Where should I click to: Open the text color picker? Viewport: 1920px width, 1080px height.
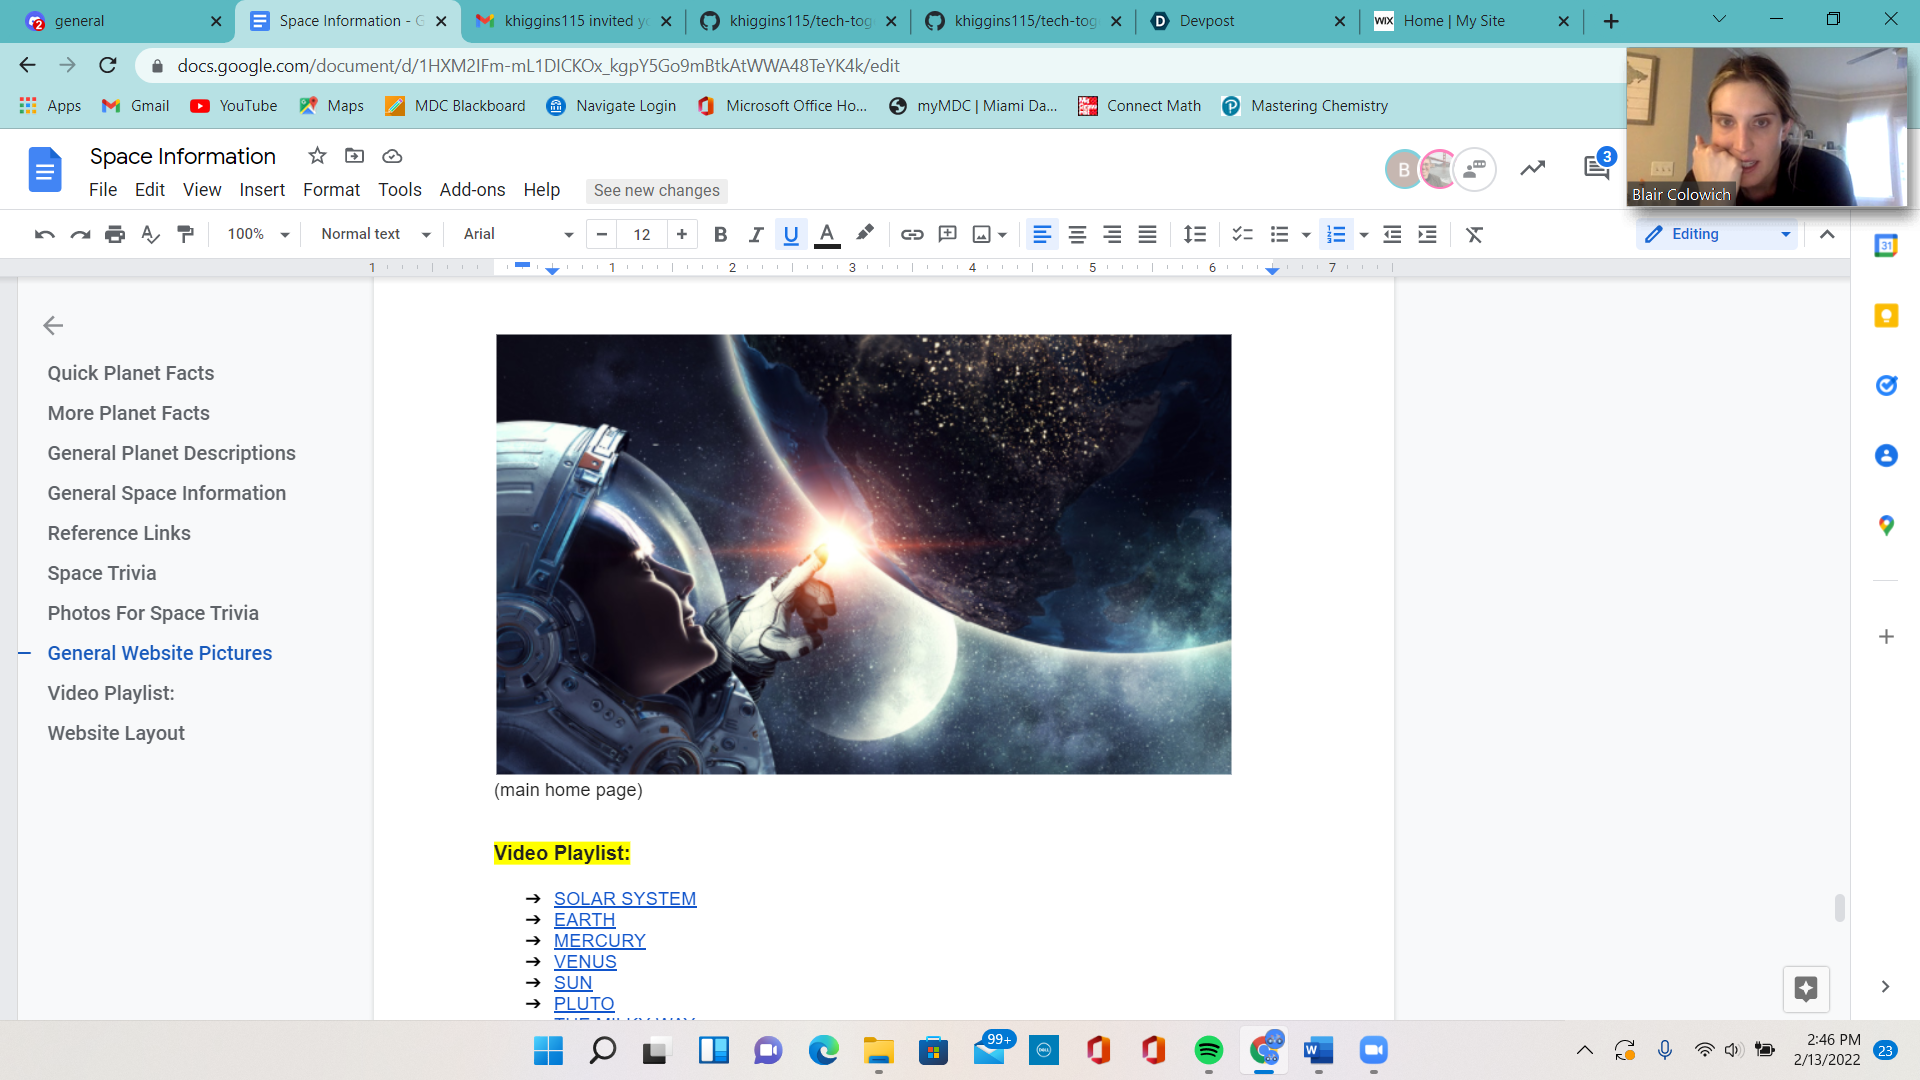[x=826, y=234]
